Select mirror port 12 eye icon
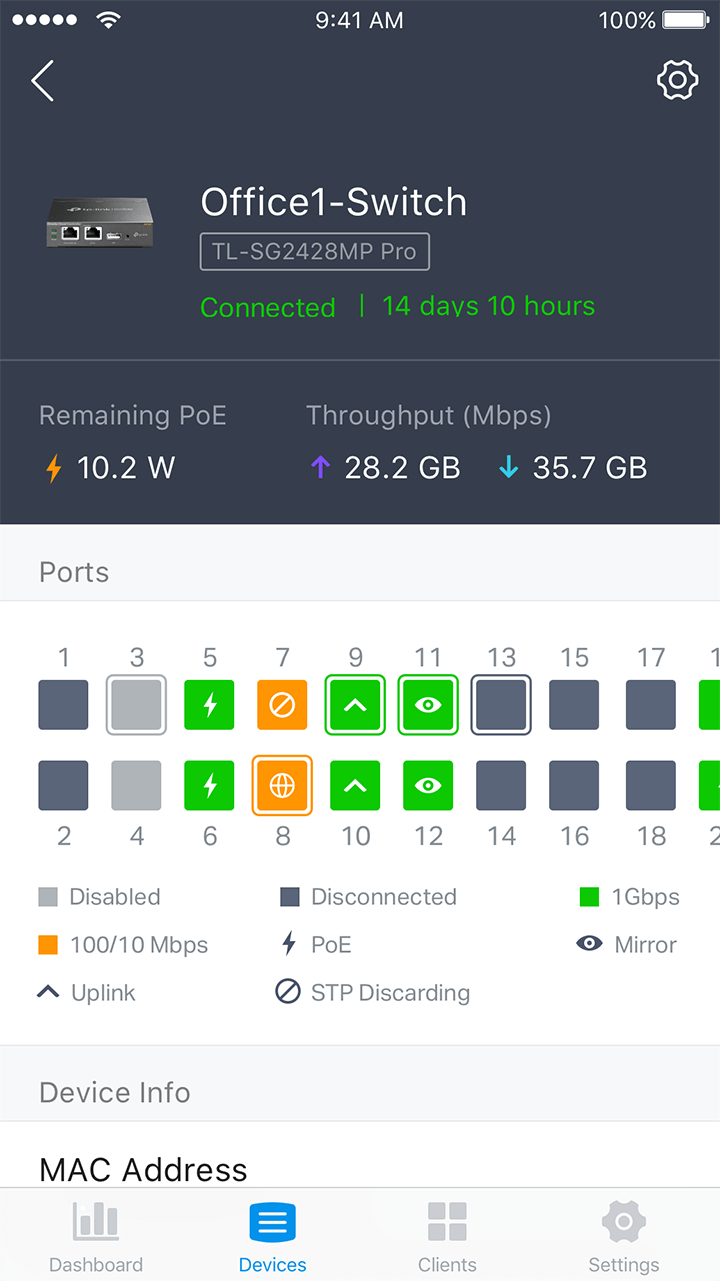Screen dimensions: 720x1281 [428, 785]
